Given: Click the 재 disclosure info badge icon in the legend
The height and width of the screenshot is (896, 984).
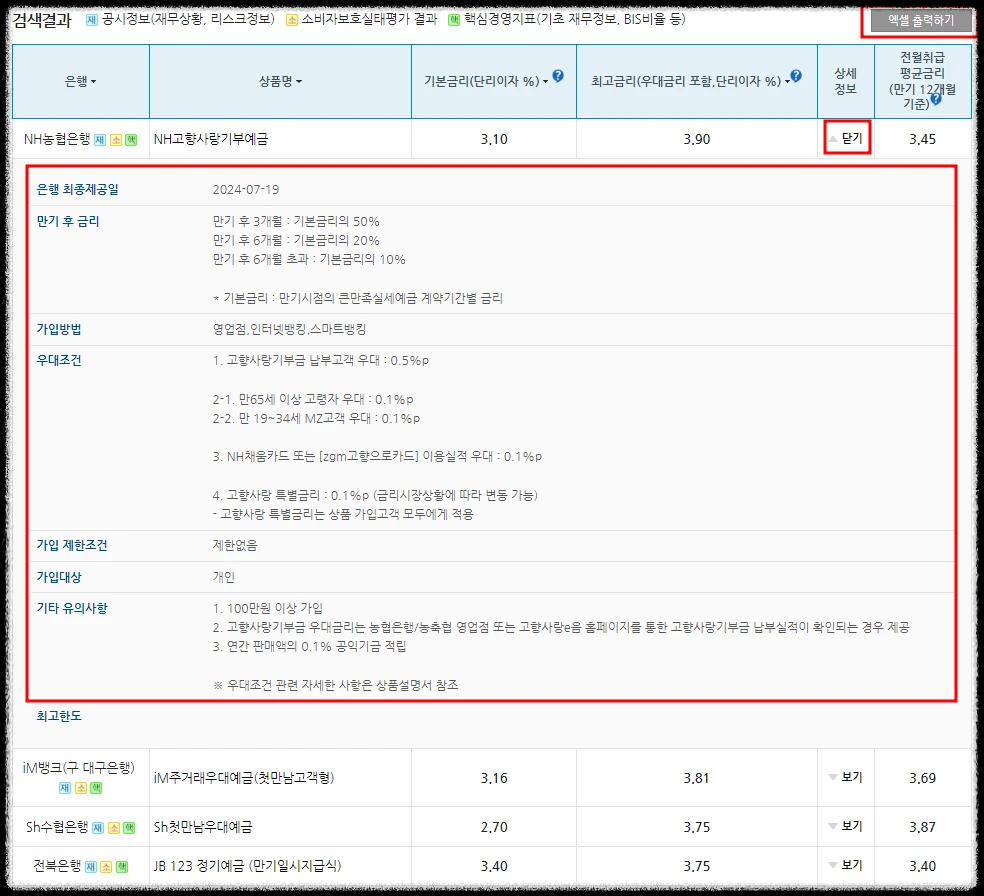Looking at the screenshot, I should point(91,20).
